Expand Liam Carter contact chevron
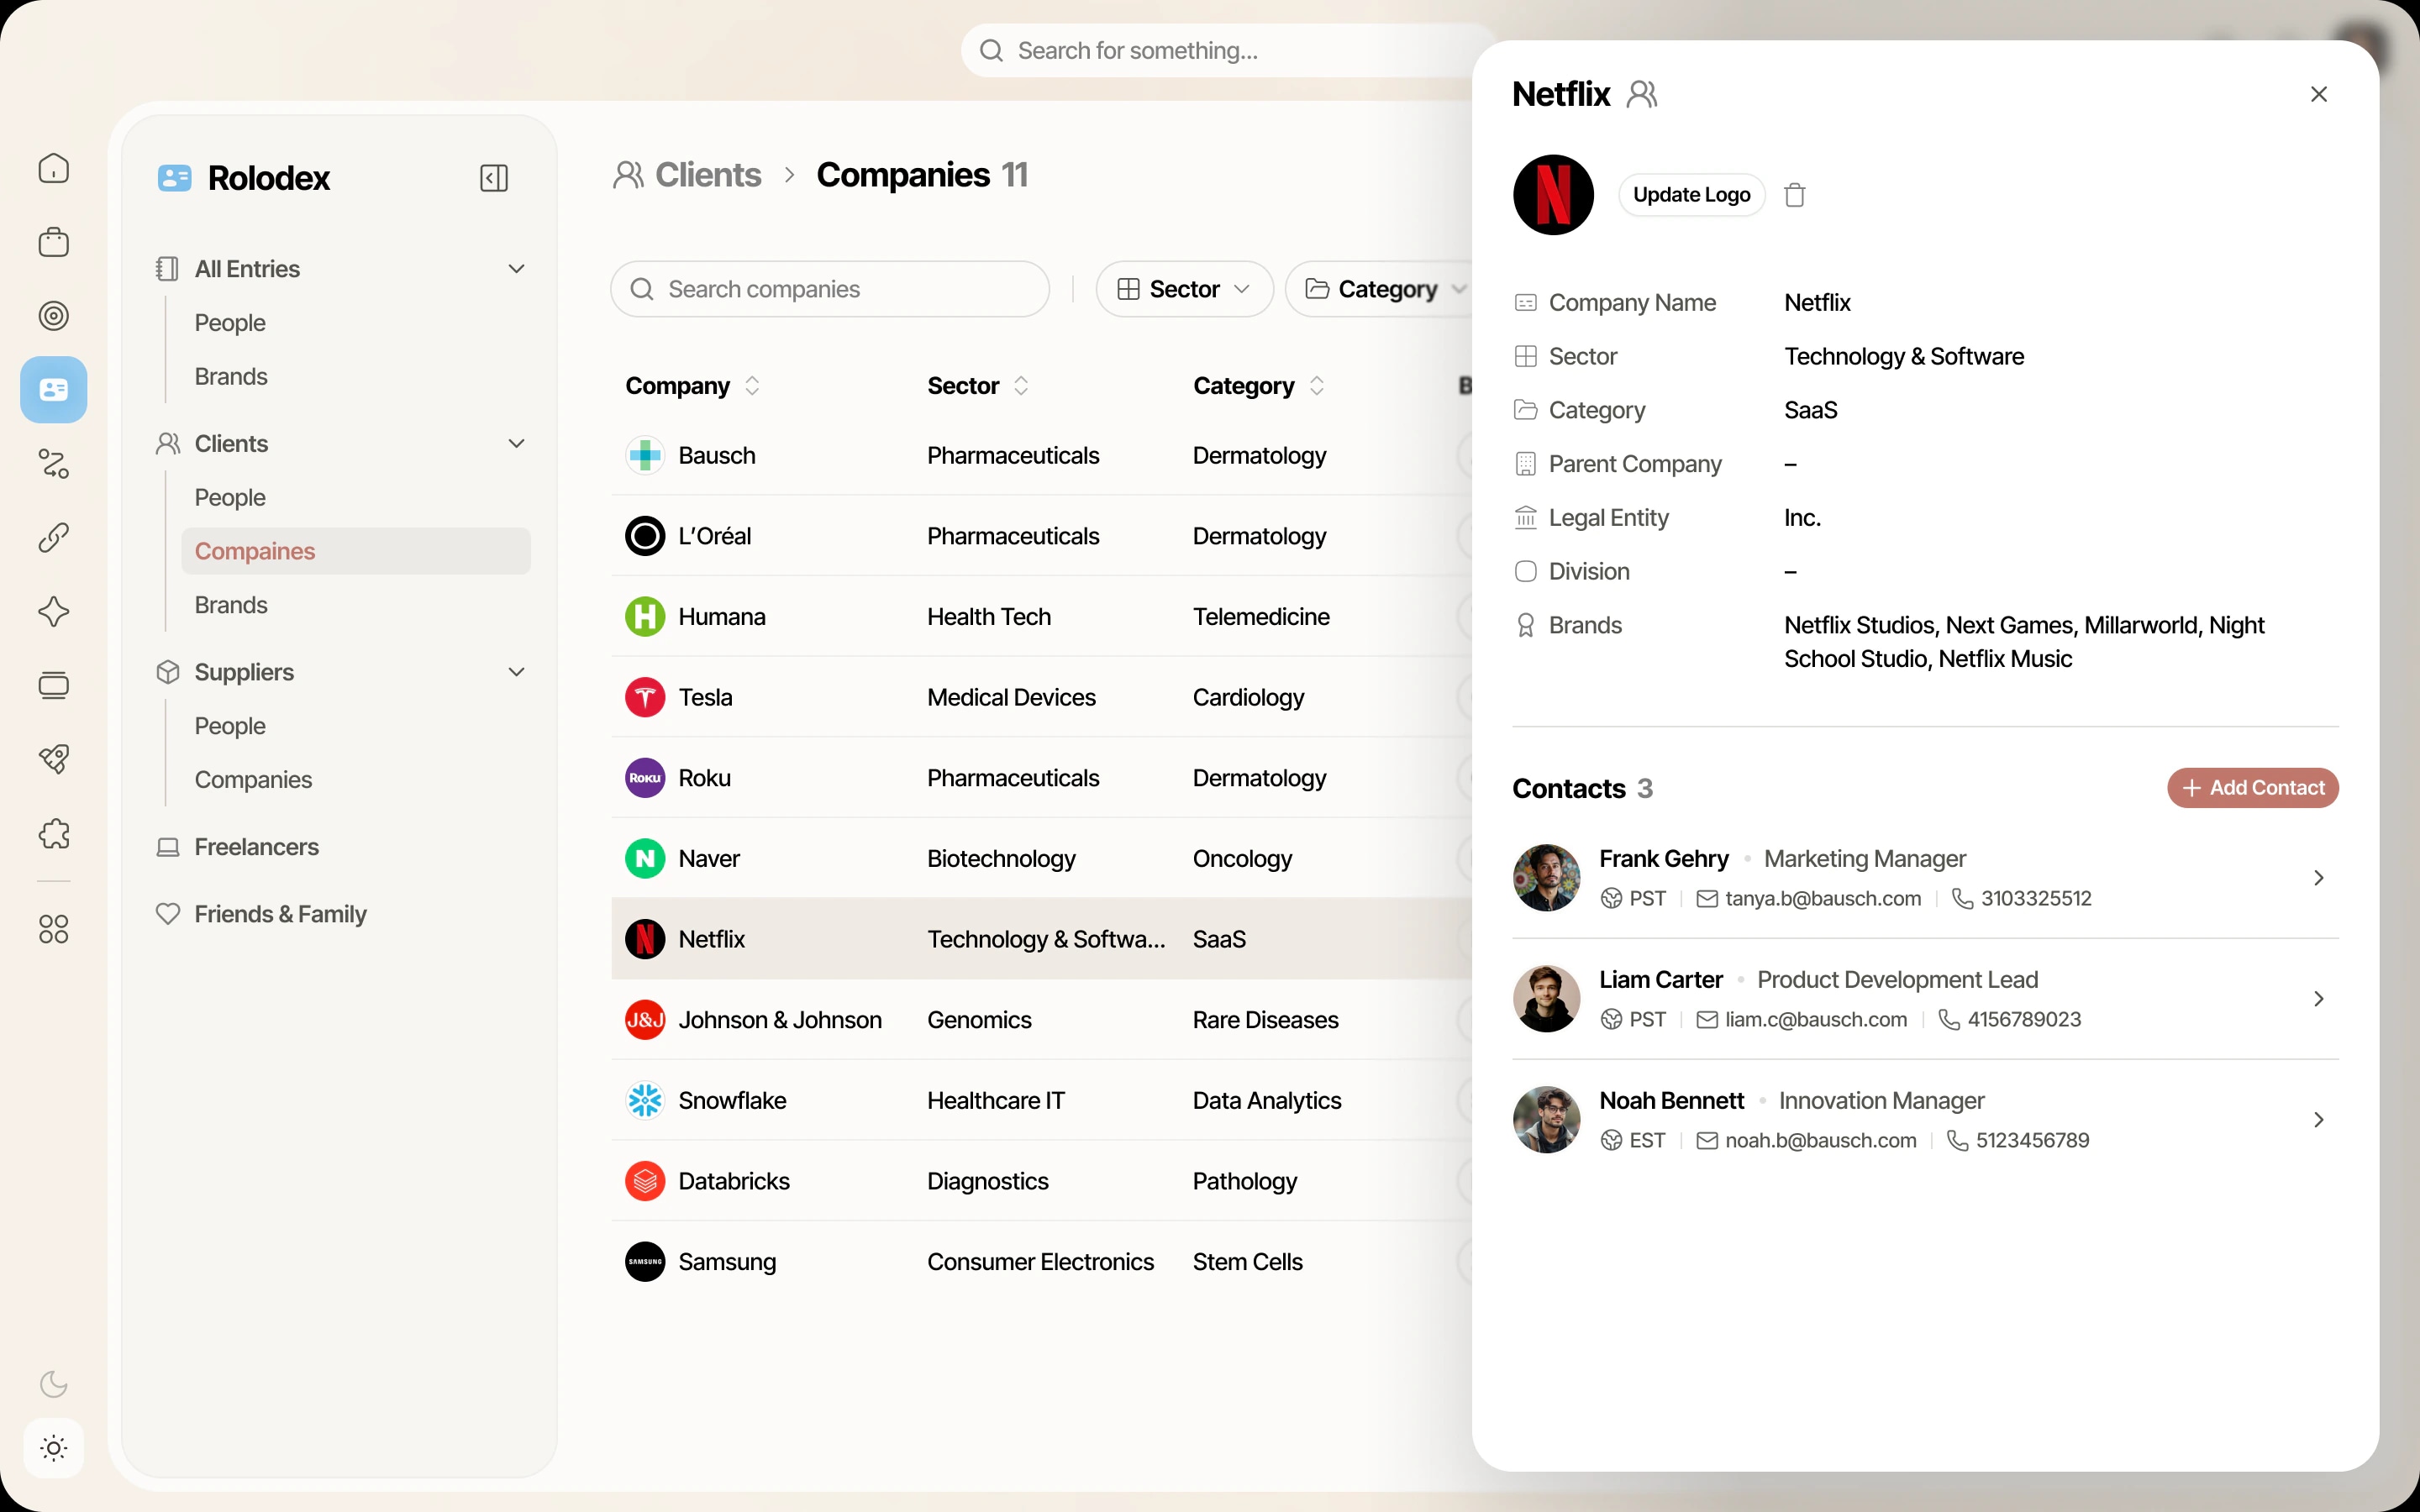 [x=2318, y=999]
